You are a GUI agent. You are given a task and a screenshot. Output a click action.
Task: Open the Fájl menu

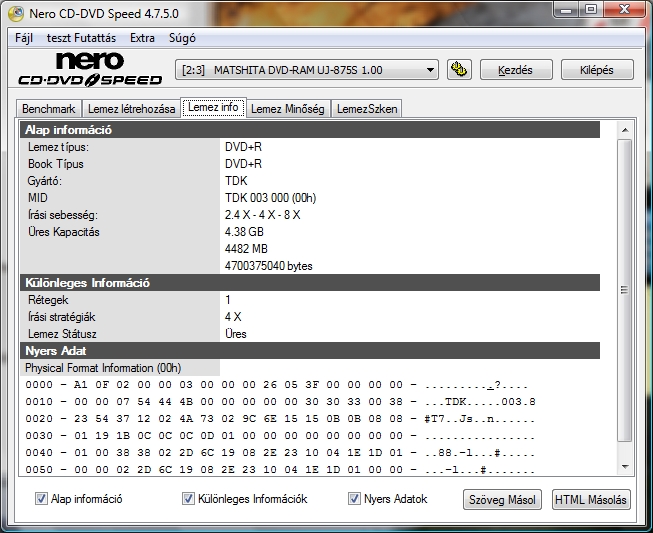tap(24, 38)
